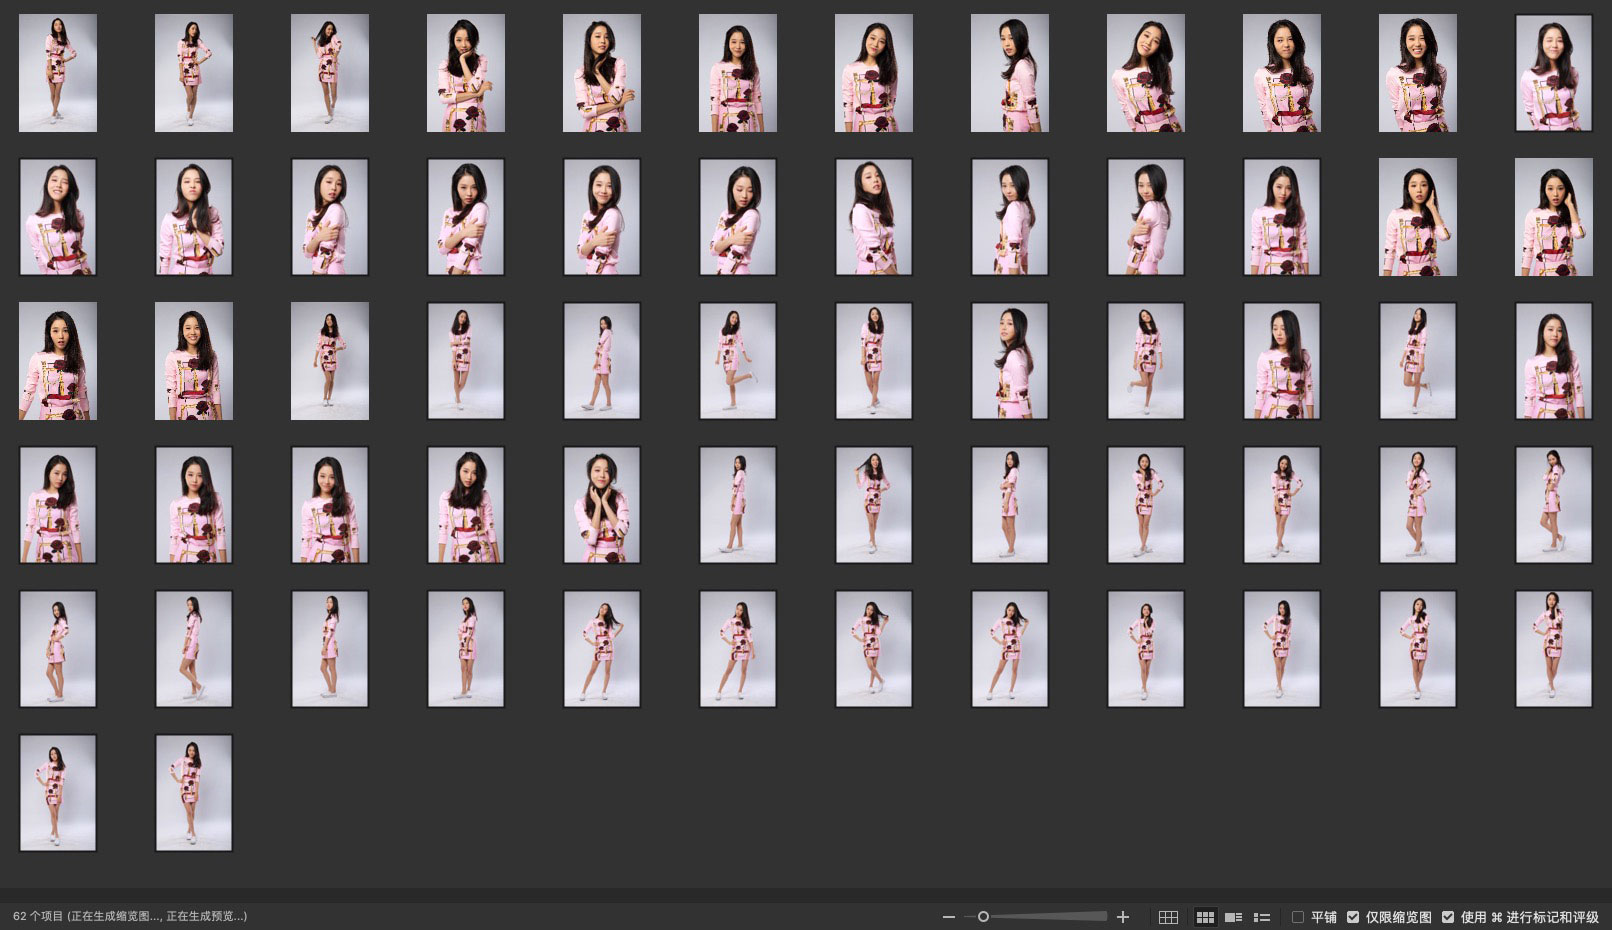Select the first thumbnail in the second row

58,217
